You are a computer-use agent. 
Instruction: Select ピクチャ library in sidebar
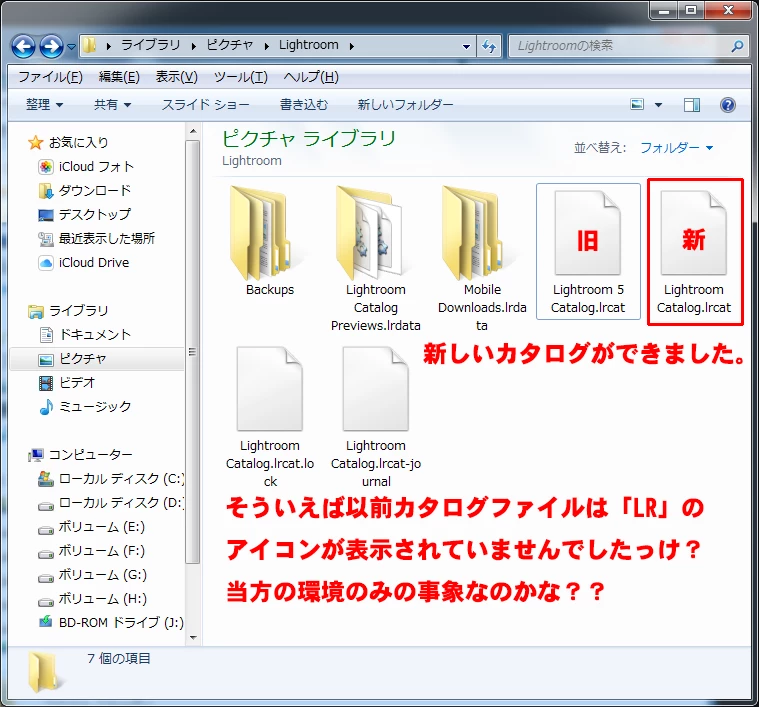tap(97, 359)
